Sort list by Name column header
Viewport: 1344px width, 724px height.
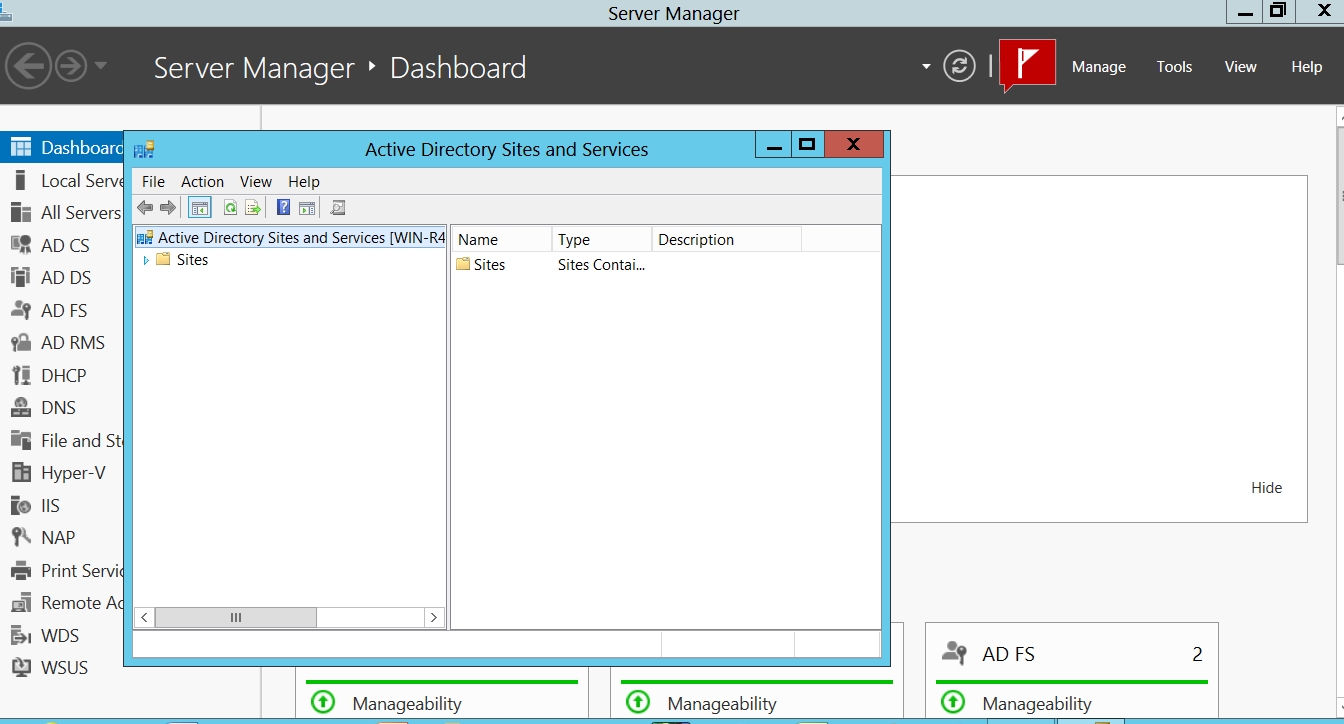[x=501, y=240]
